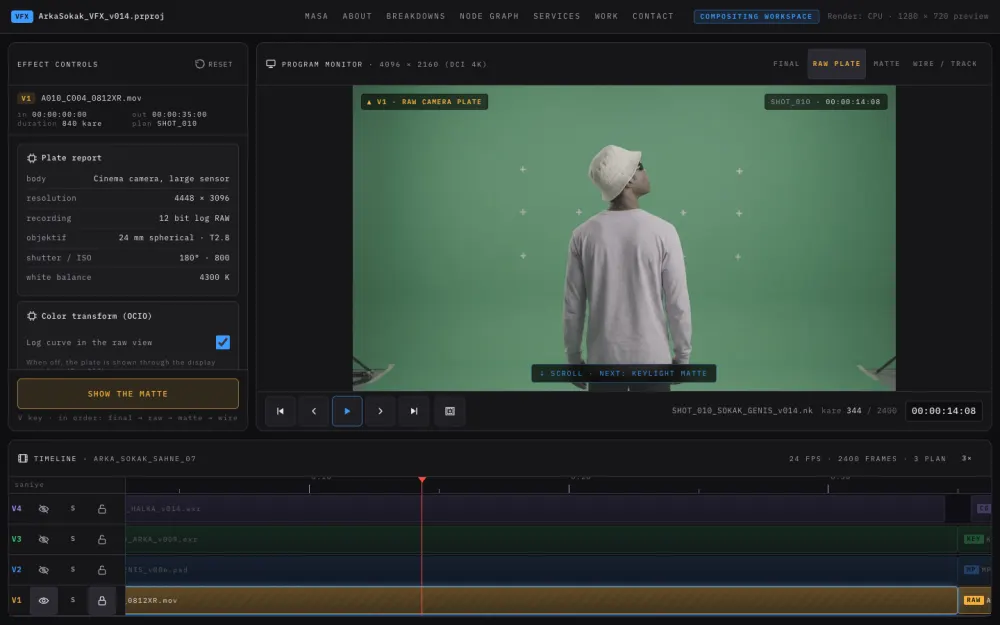Step back one frame
The image size is (1000, 625).
[314, 411]
